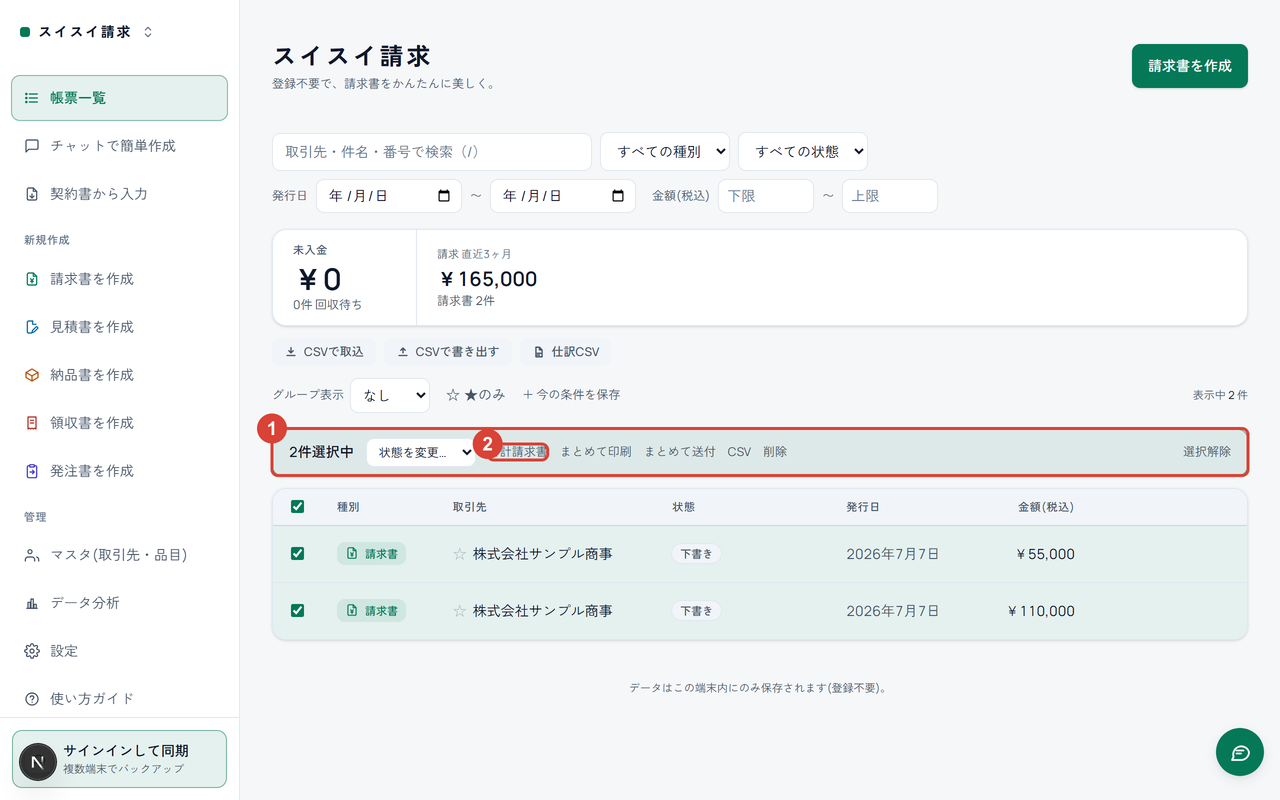
Task: Click まとめて印刷 in the selection bar
Action: (x=596, y=452)
